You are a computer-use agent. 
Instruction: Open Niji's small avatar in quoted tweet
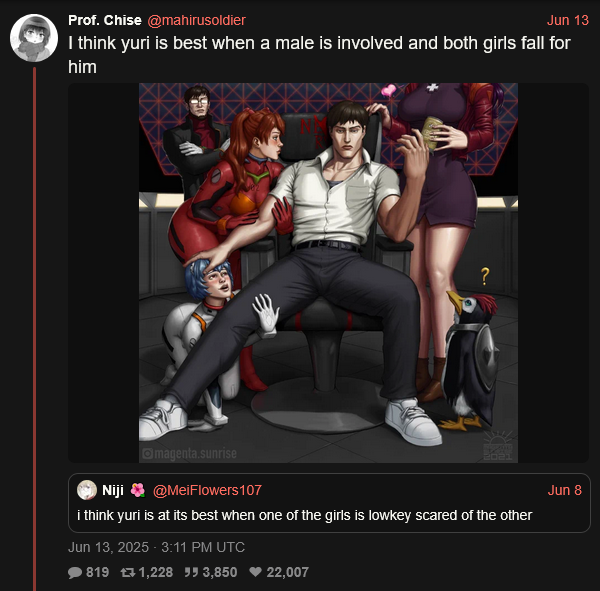tap(87, 490)
